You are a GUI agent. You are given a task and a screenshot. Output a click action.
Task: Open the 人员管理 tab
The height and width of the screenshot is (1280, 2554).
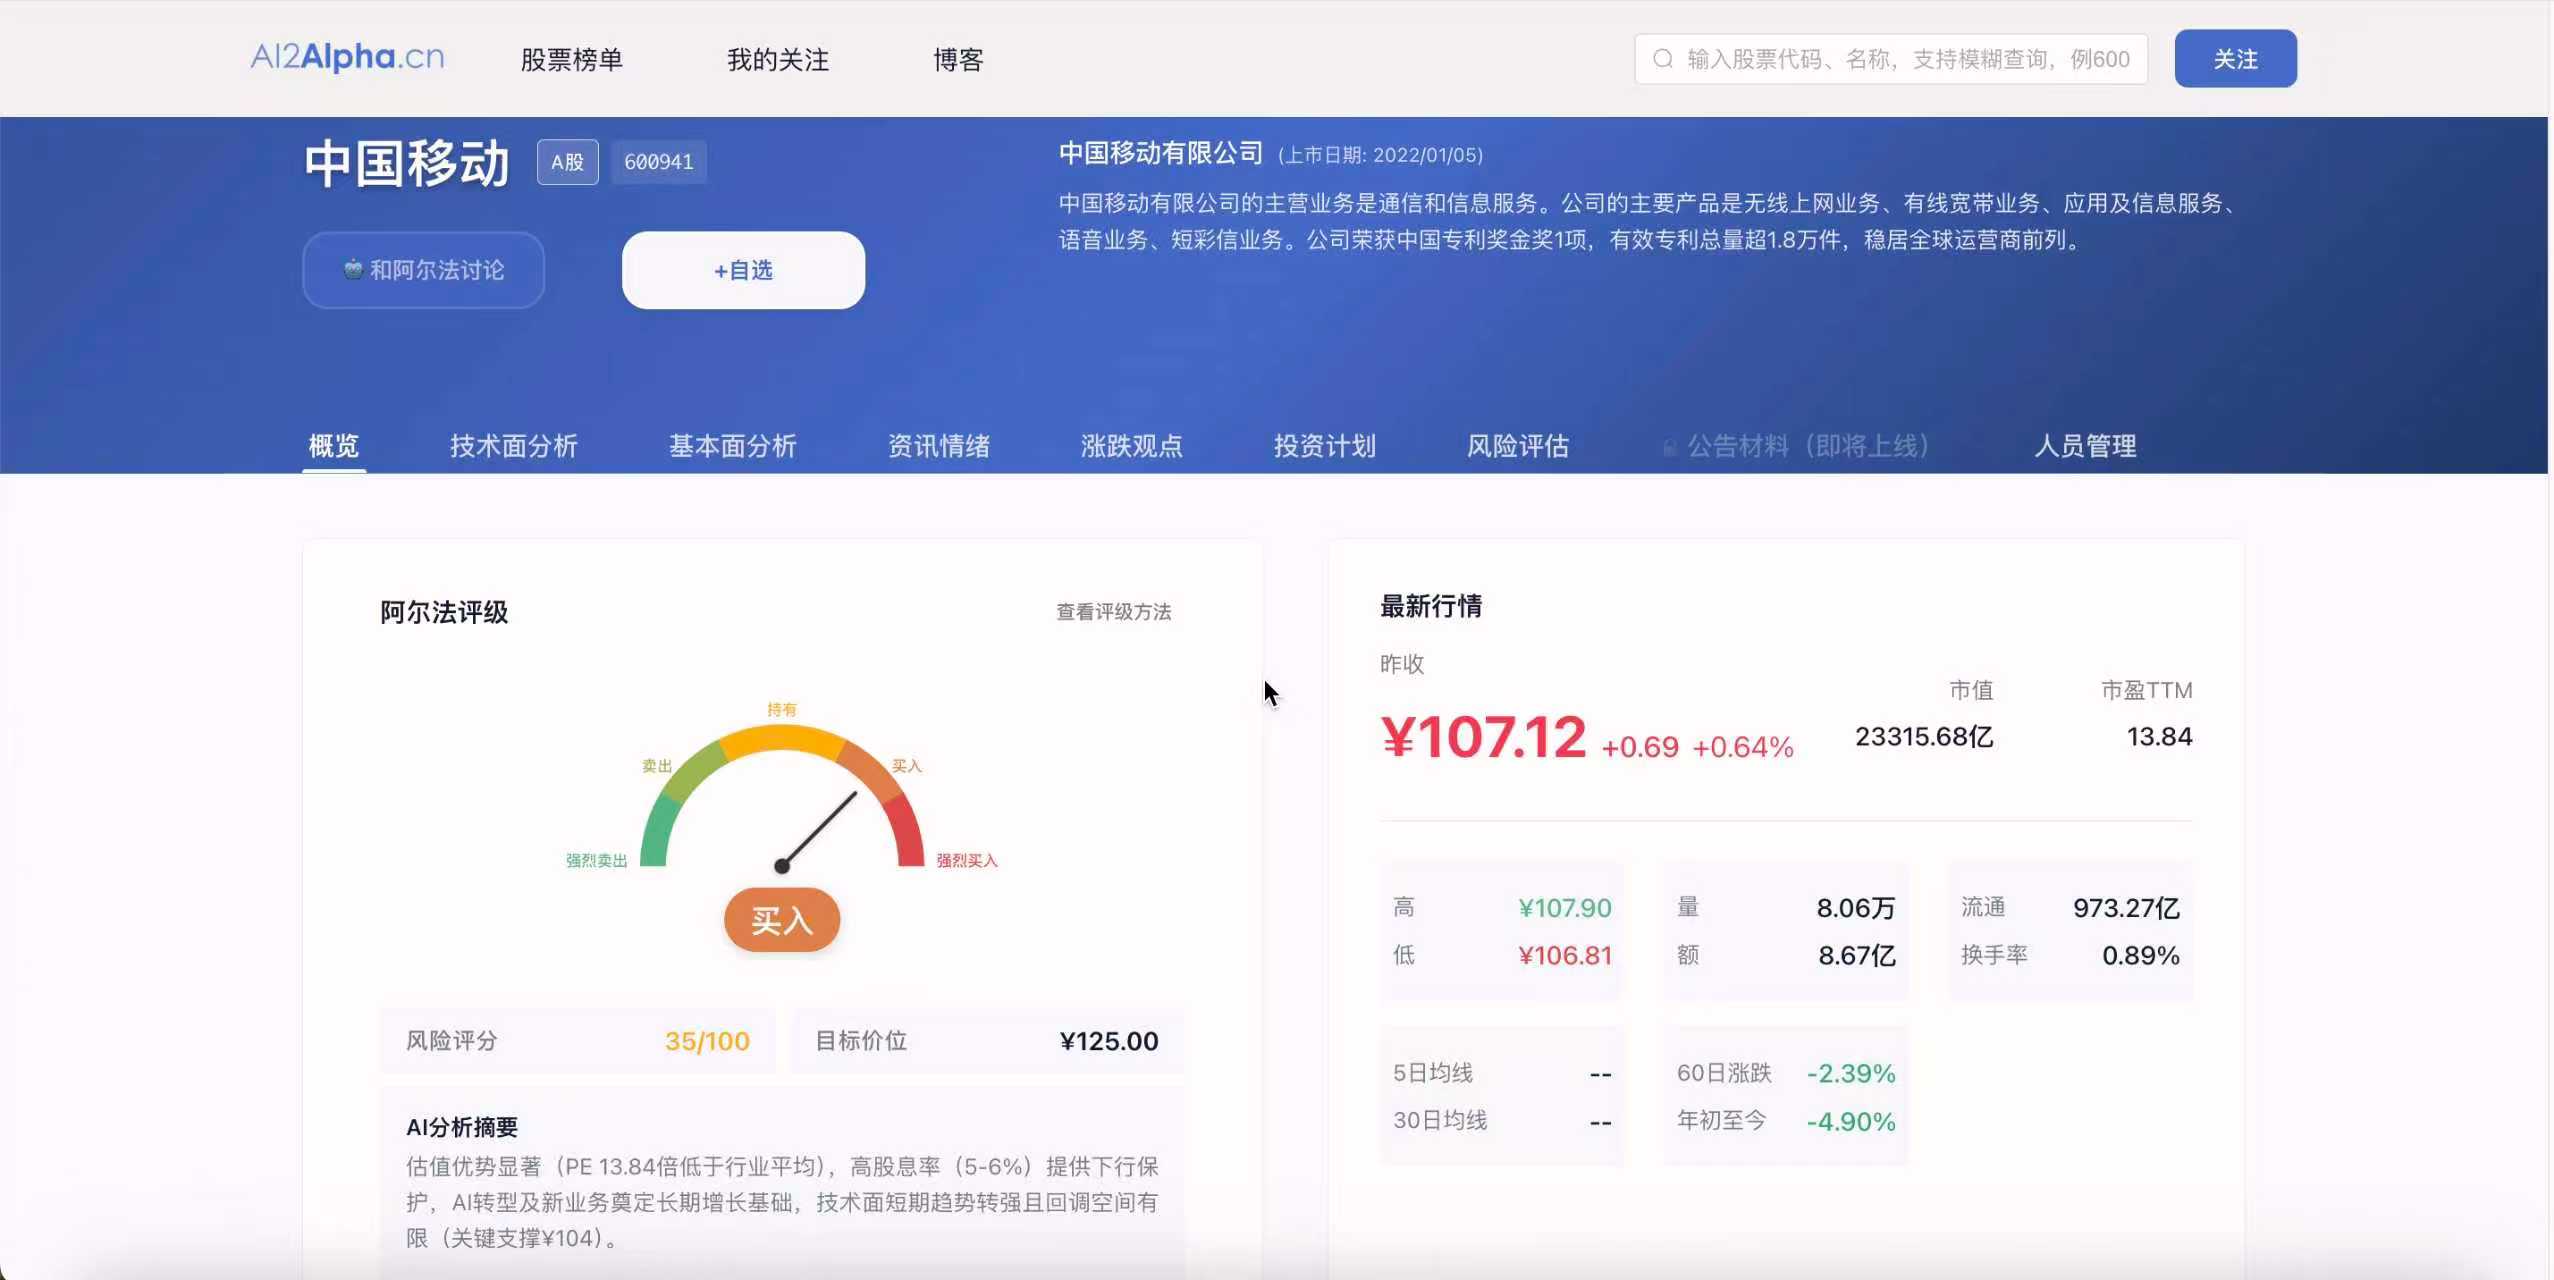[x=2084, y=446]
